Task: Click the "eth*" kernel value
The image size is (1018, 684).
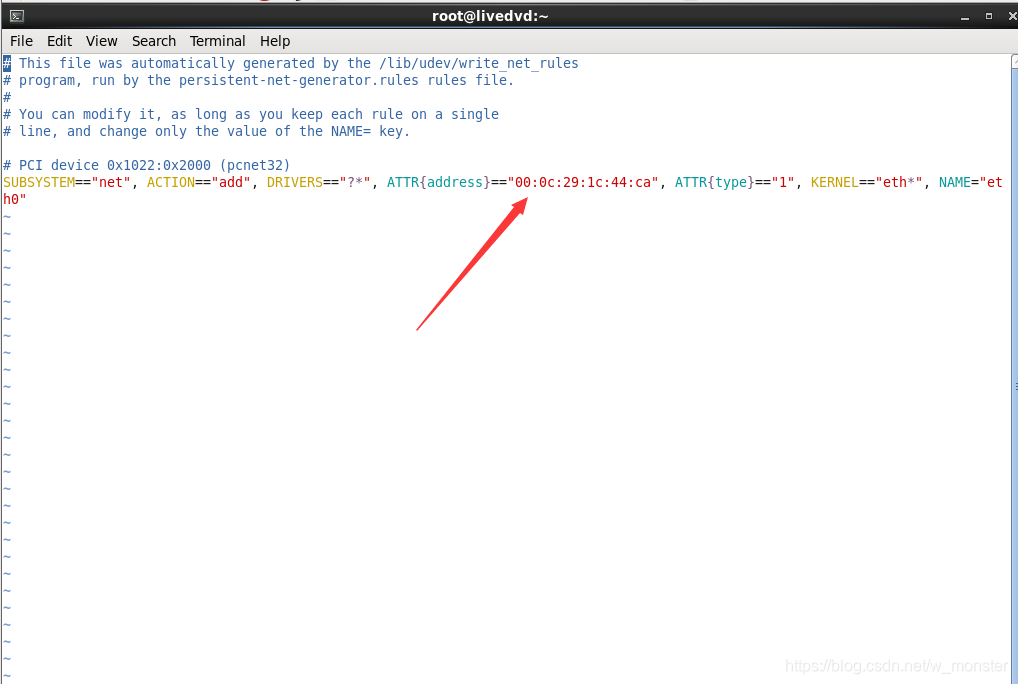Action: (x=899, y=182)
